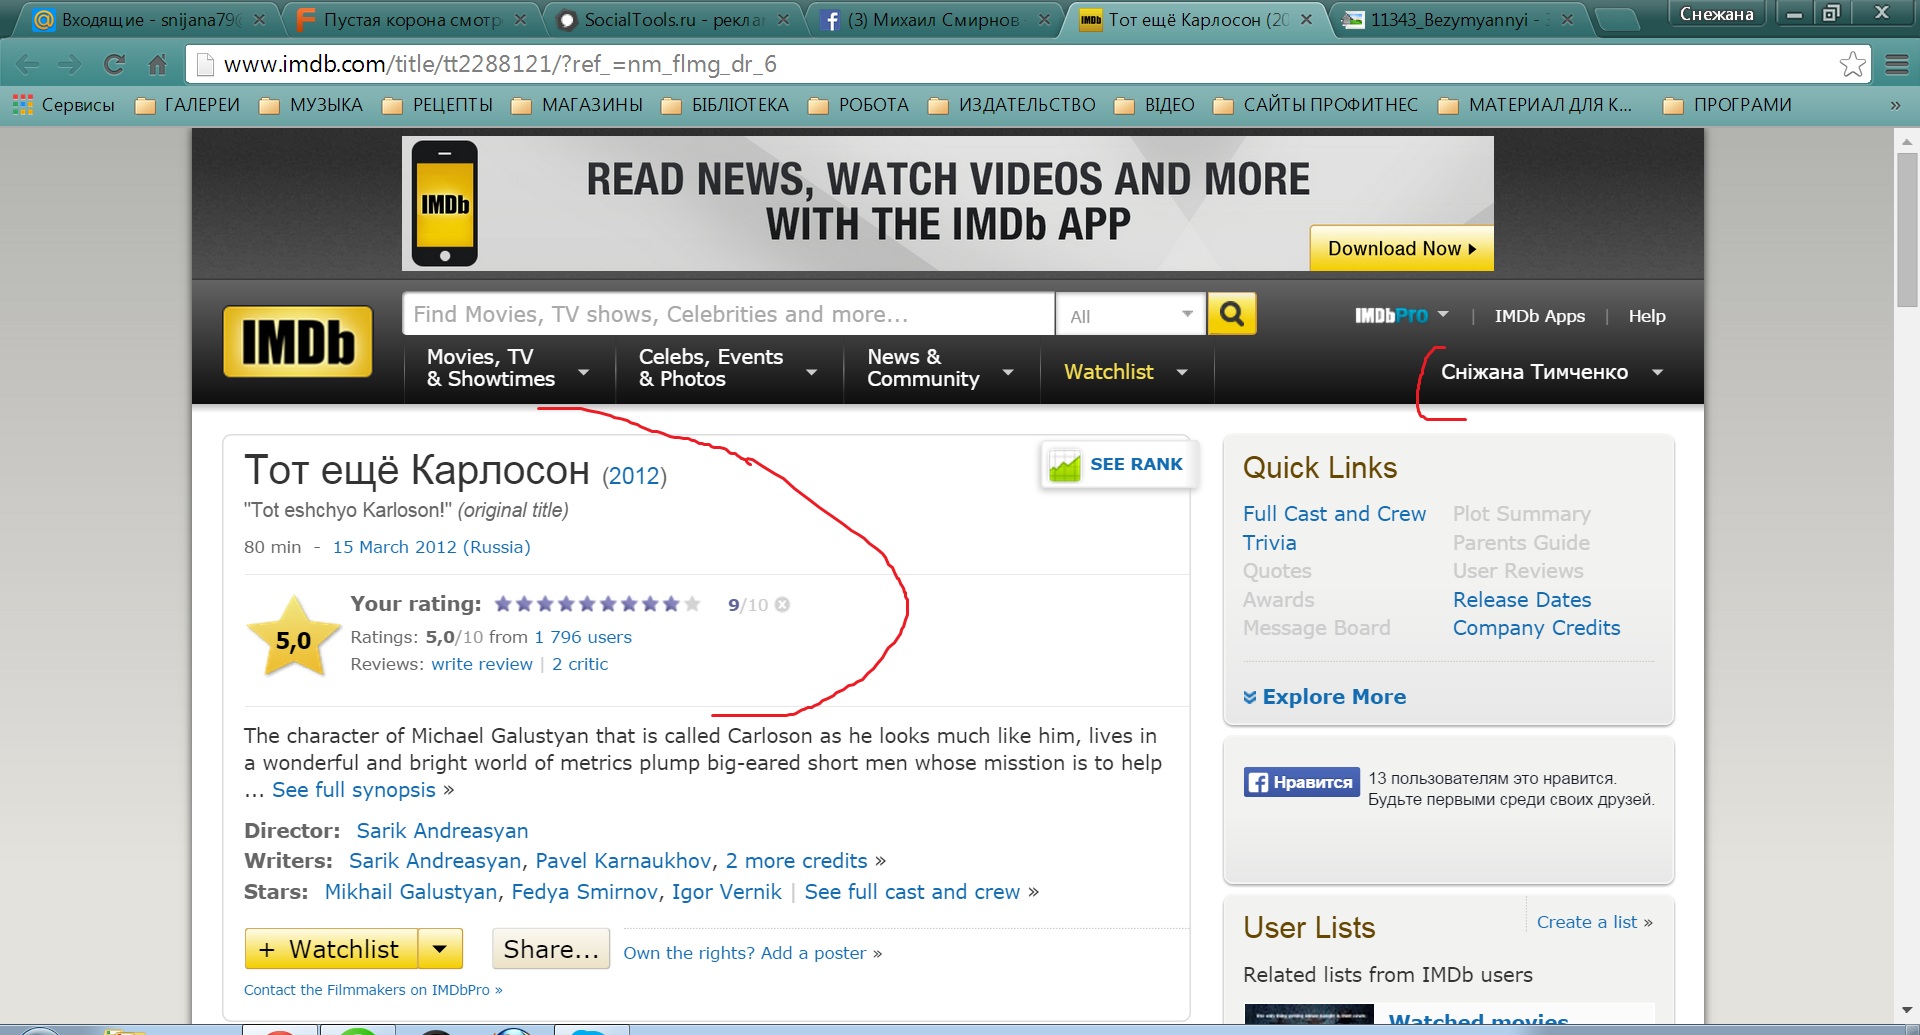Open МУЗЫКА bookmarks folder
Screen dimensions: 1920x1035
311,105
